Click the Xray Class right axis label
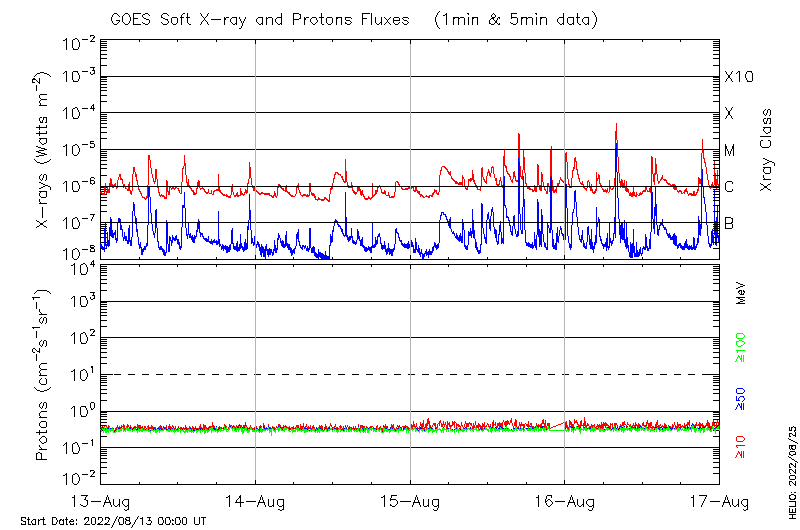The image size is (800, 530). [x=767, y=150]
